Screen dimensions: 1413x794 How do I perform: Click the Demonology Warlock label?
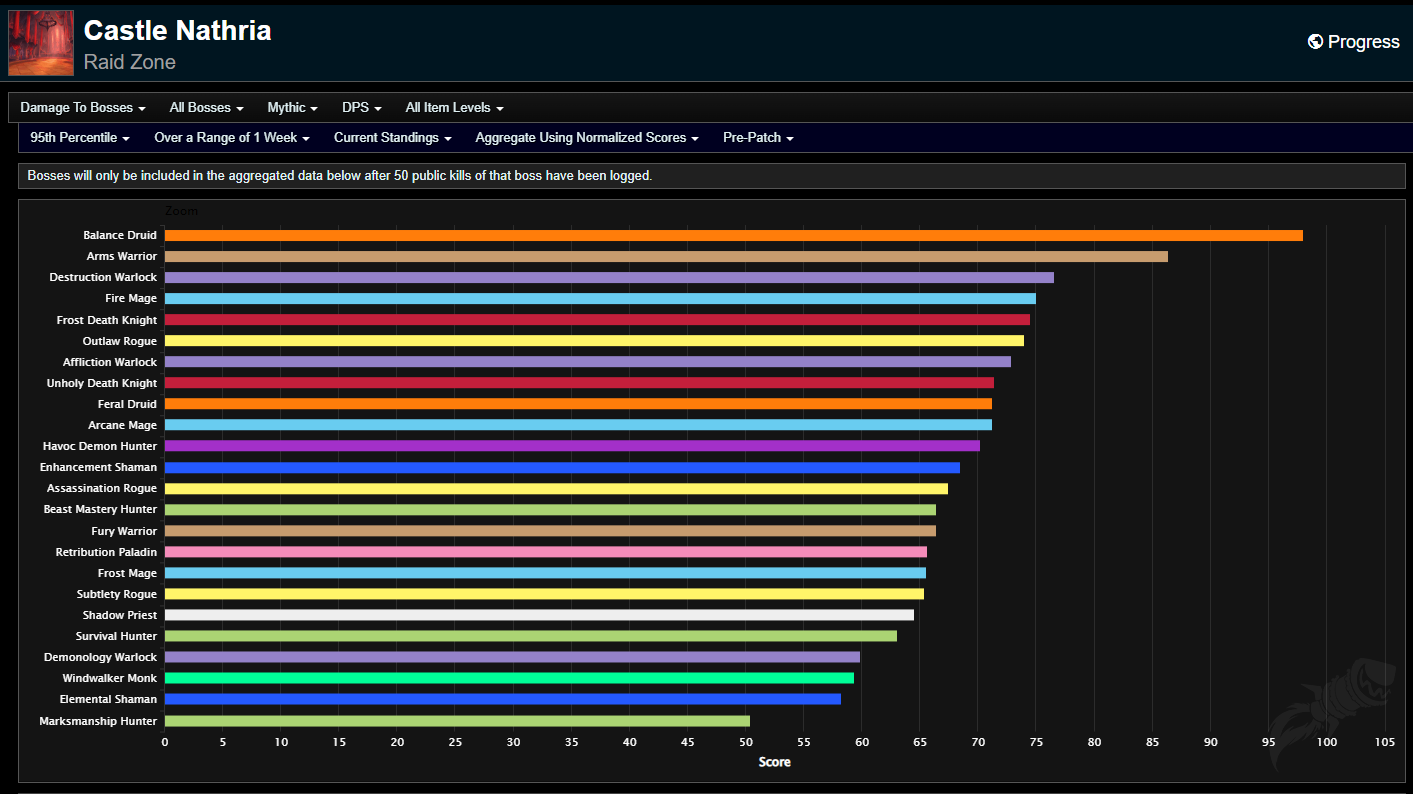point(100,657)
